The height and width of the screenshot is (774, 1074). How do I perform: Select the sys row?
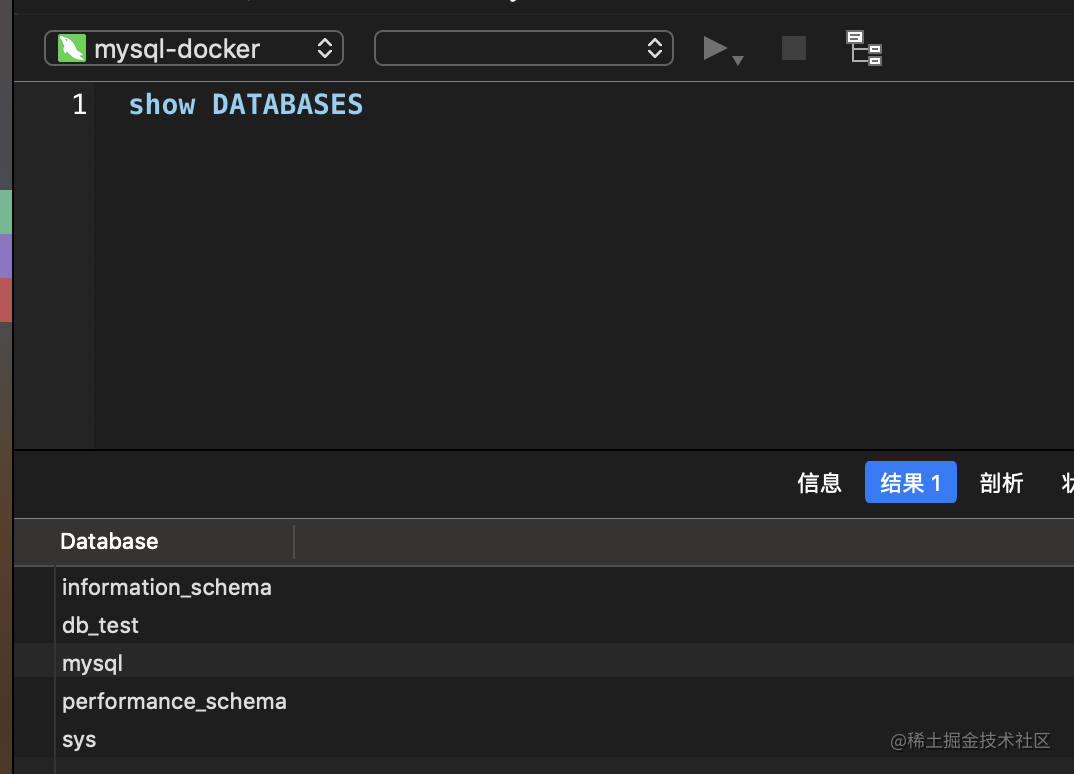pyautogui.click(x=544, y=739)
